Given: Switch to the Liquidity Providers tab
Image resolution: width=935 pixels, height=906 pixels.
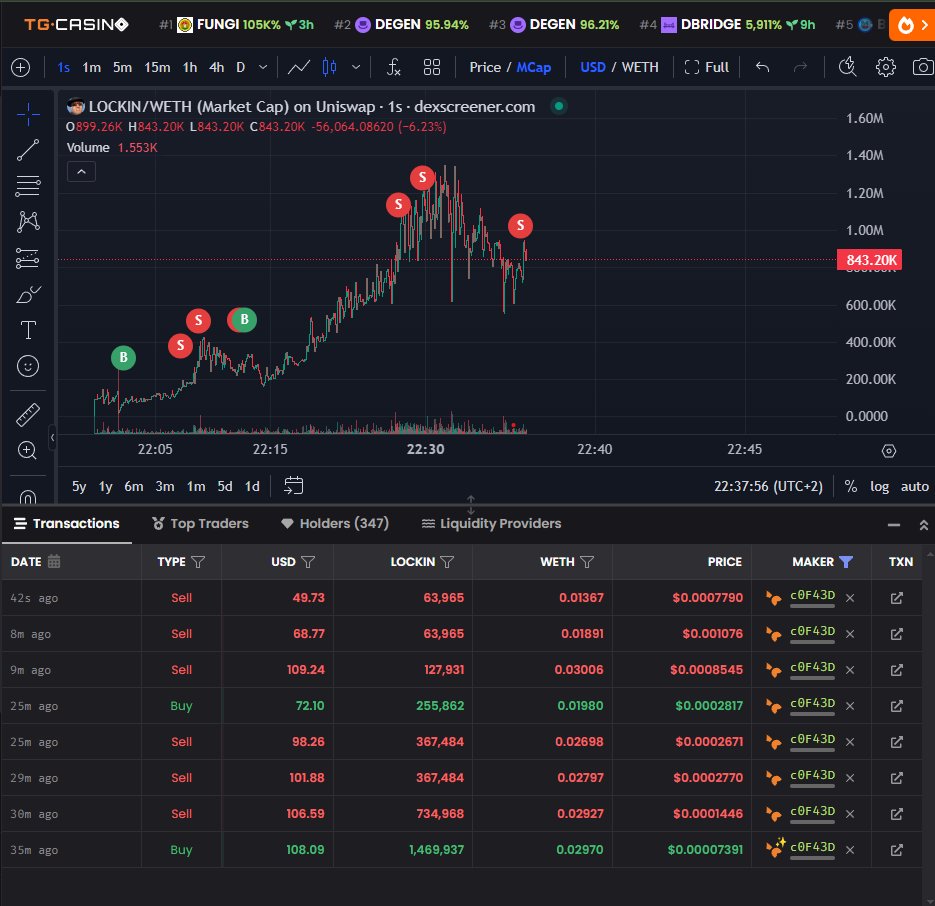Looking at the screenshot, I should [491, 524].
